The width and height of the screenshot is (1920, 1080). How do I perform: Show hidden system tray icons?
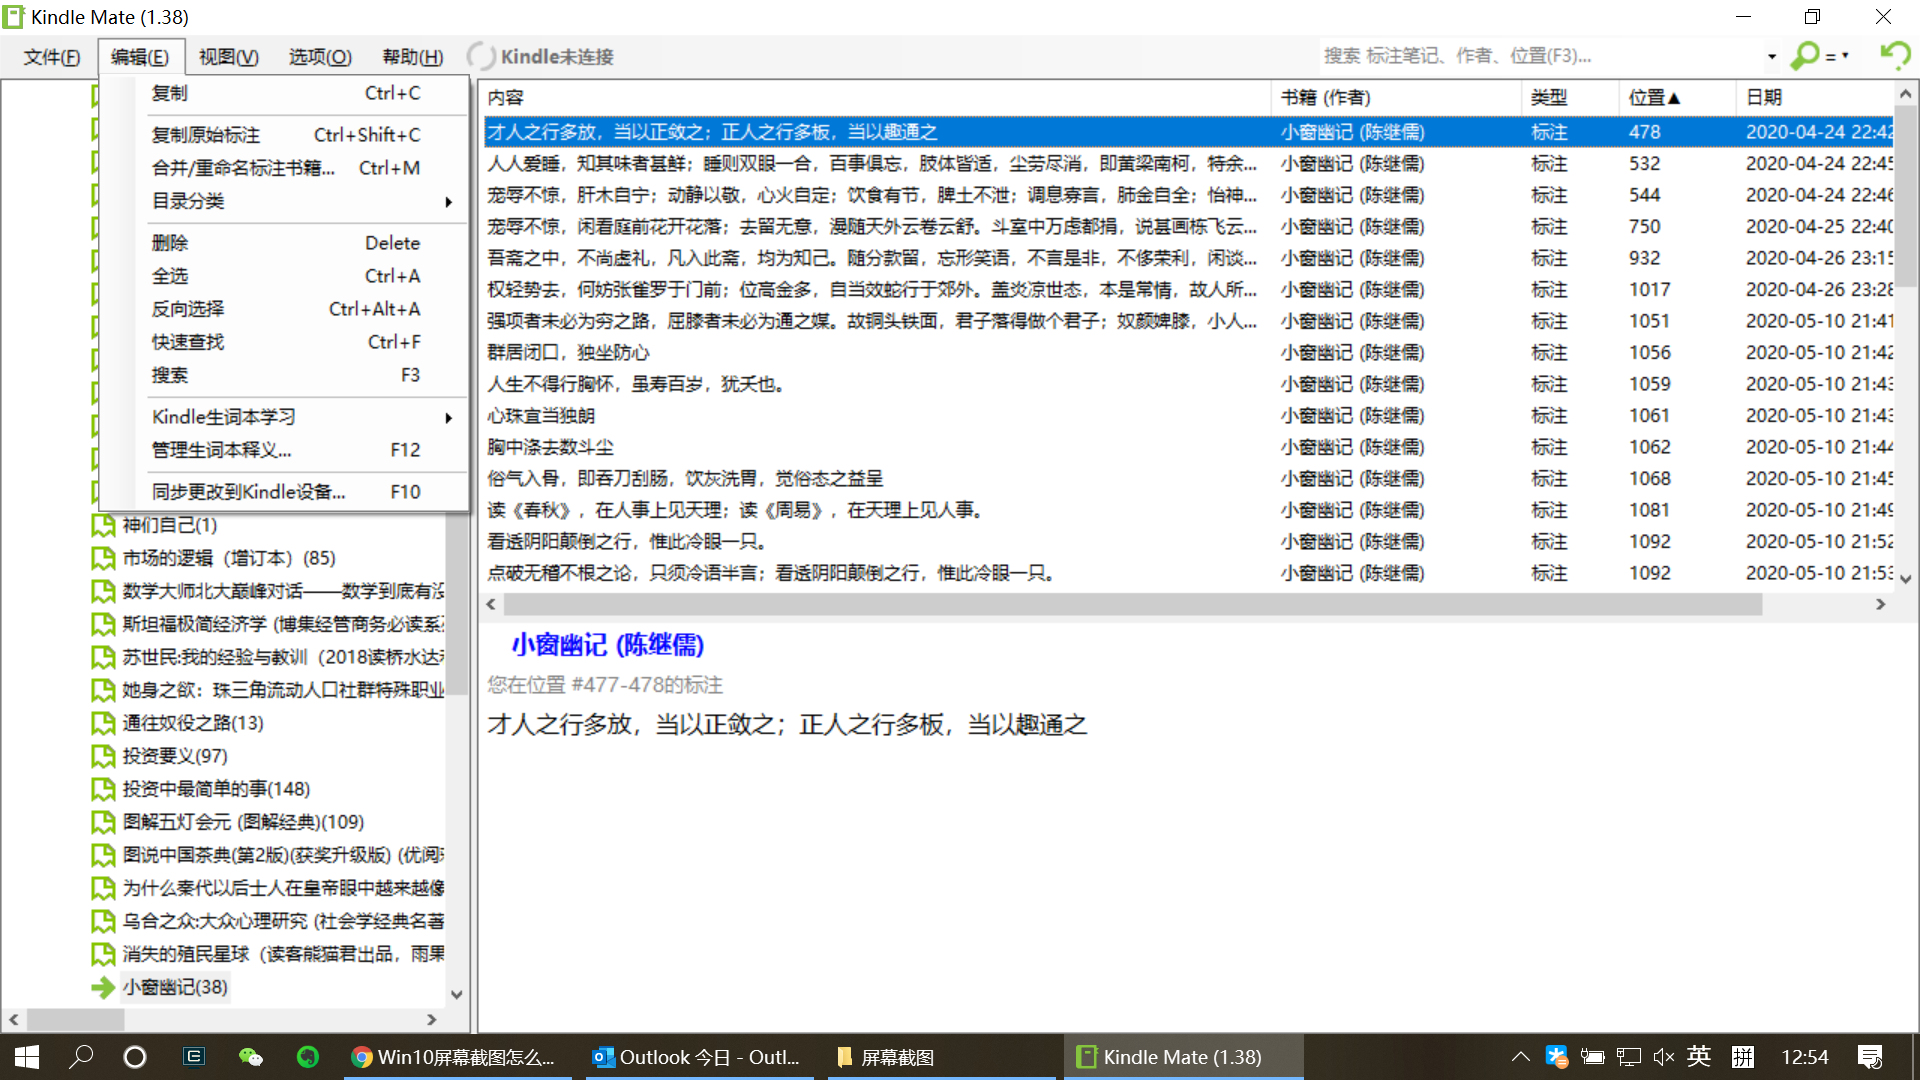click(x=1520, y=1057)
